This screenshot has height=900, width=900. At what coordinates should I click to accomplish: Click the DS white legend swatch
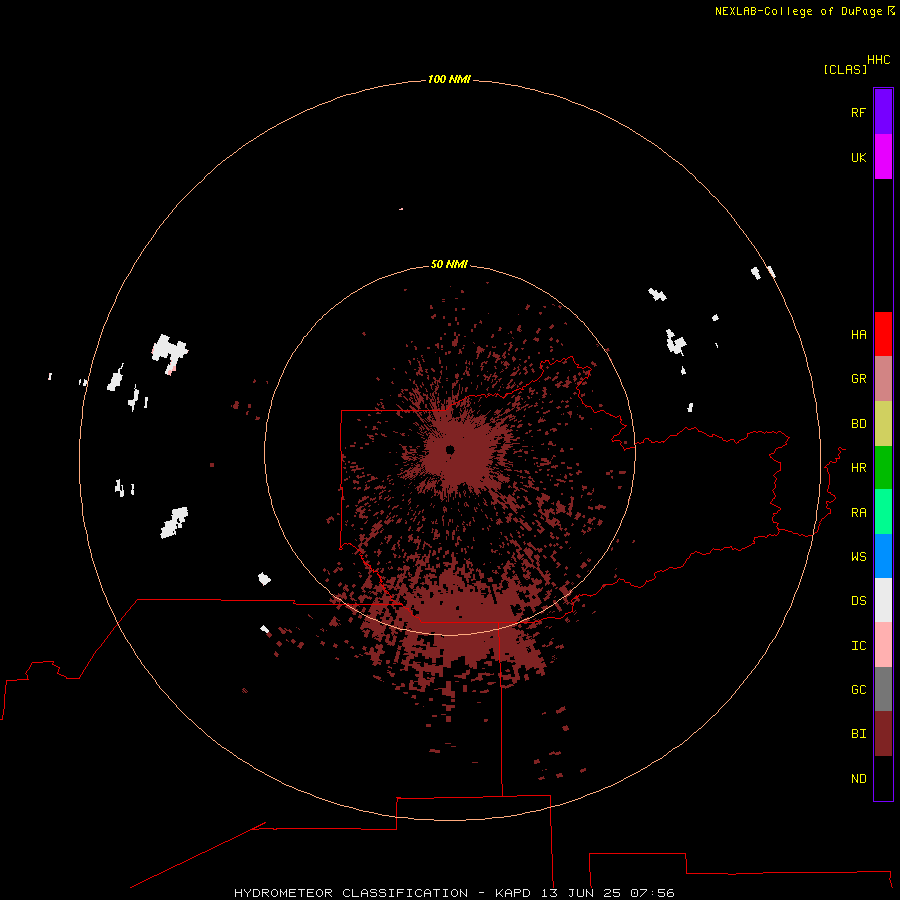coord(883,600)
